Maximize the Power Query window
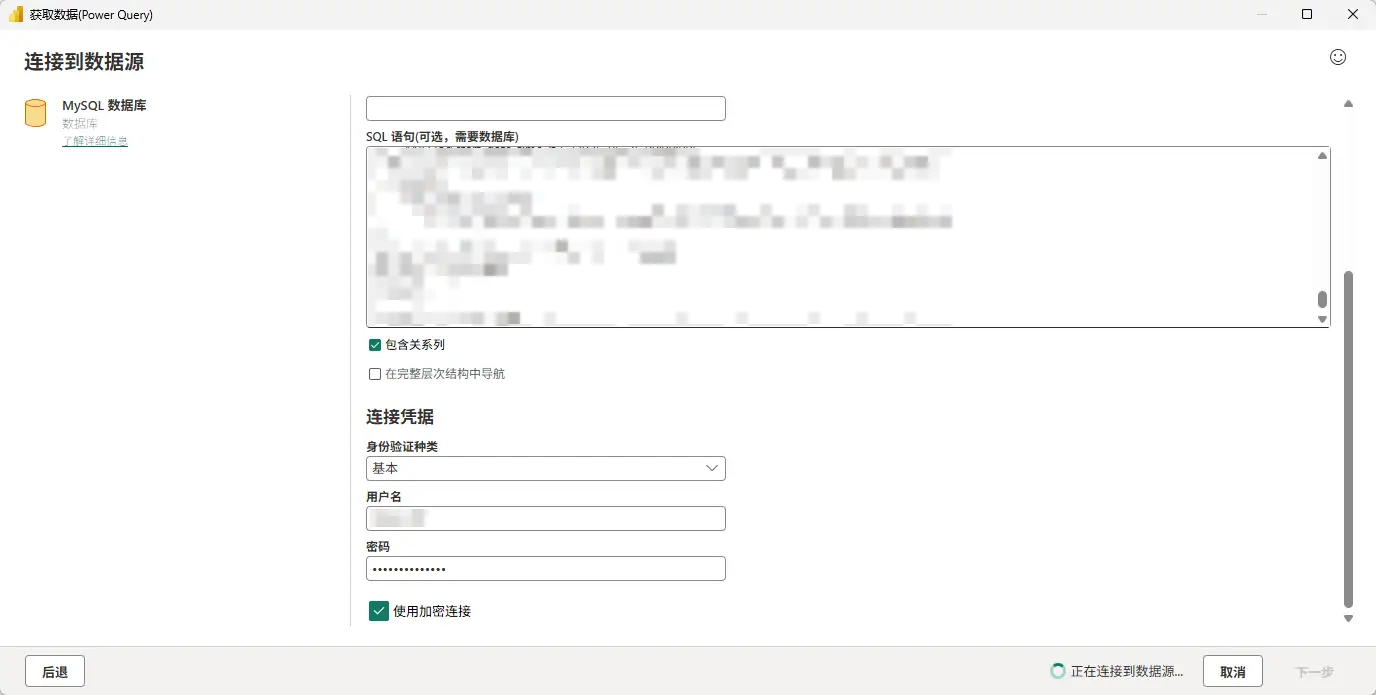 (x=1307, y=14)
